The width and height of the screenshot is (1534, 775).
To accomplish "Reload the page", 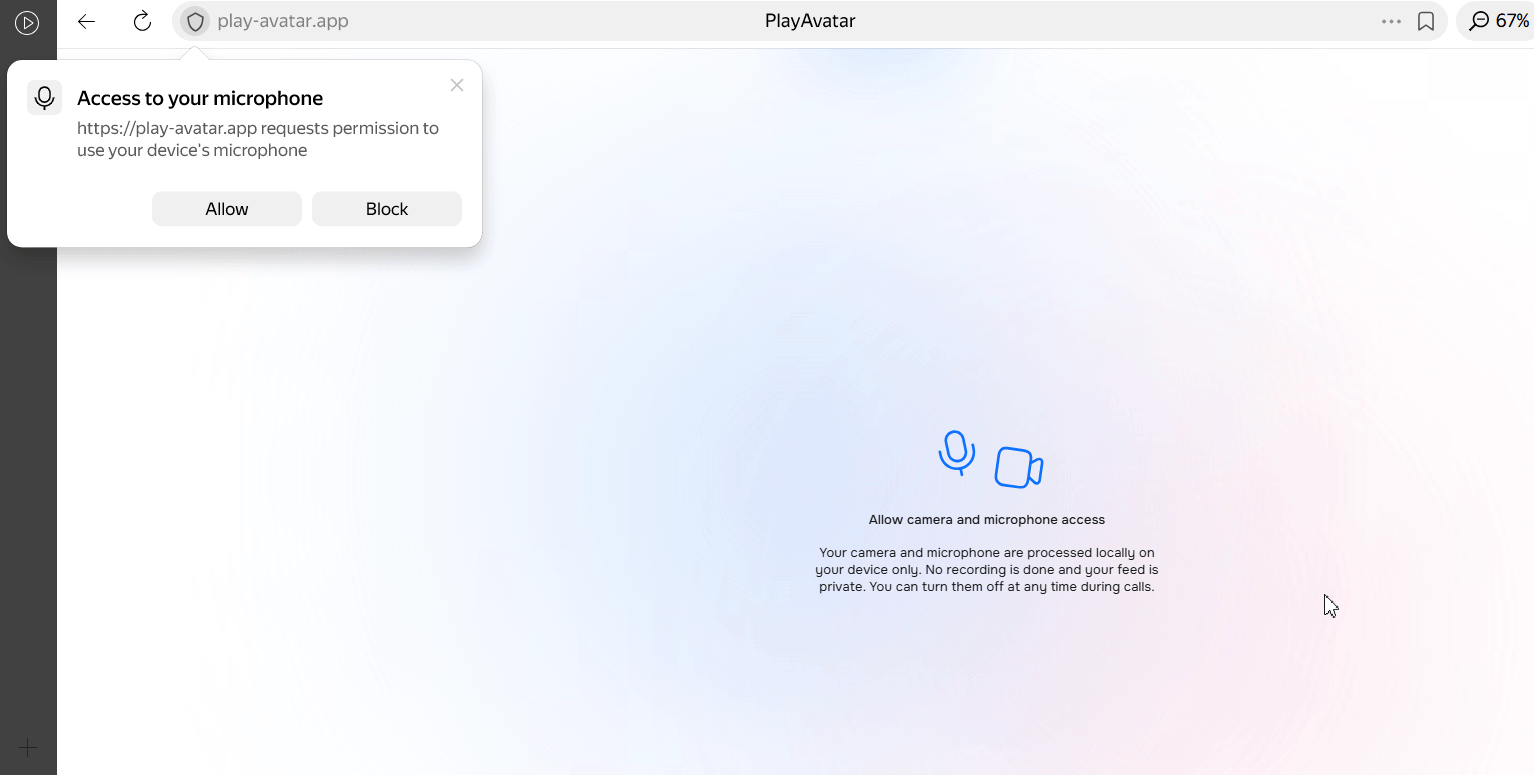I will click(x=142, y=21).
